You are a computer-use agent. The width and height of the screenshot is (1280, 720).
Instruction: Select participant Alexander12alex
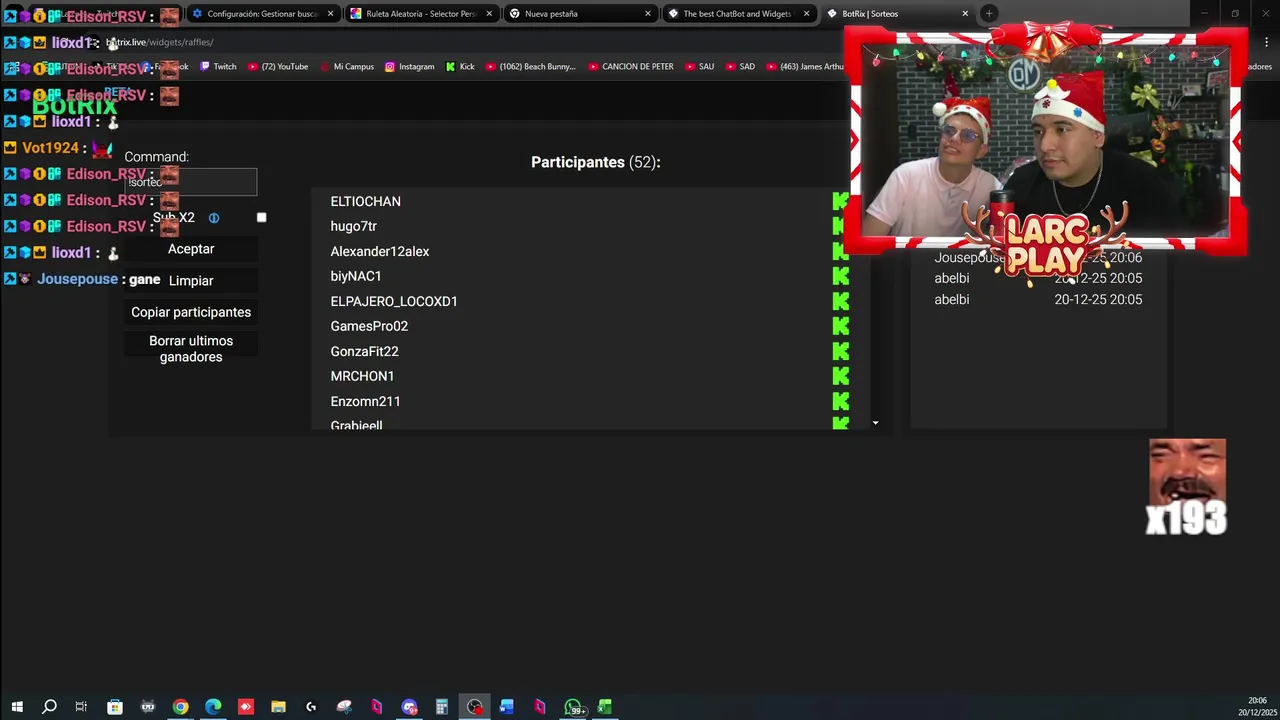point(380,251)
